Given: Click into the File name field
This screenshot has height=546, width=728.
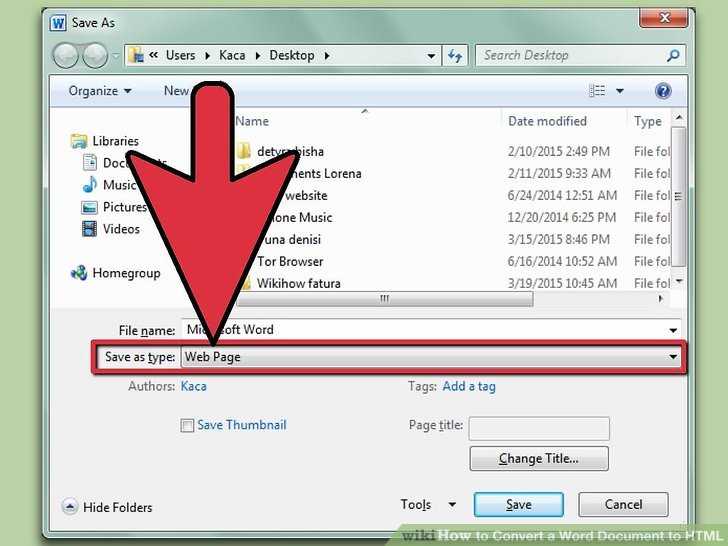Looking at the screenshot, I should coord(422,330).
